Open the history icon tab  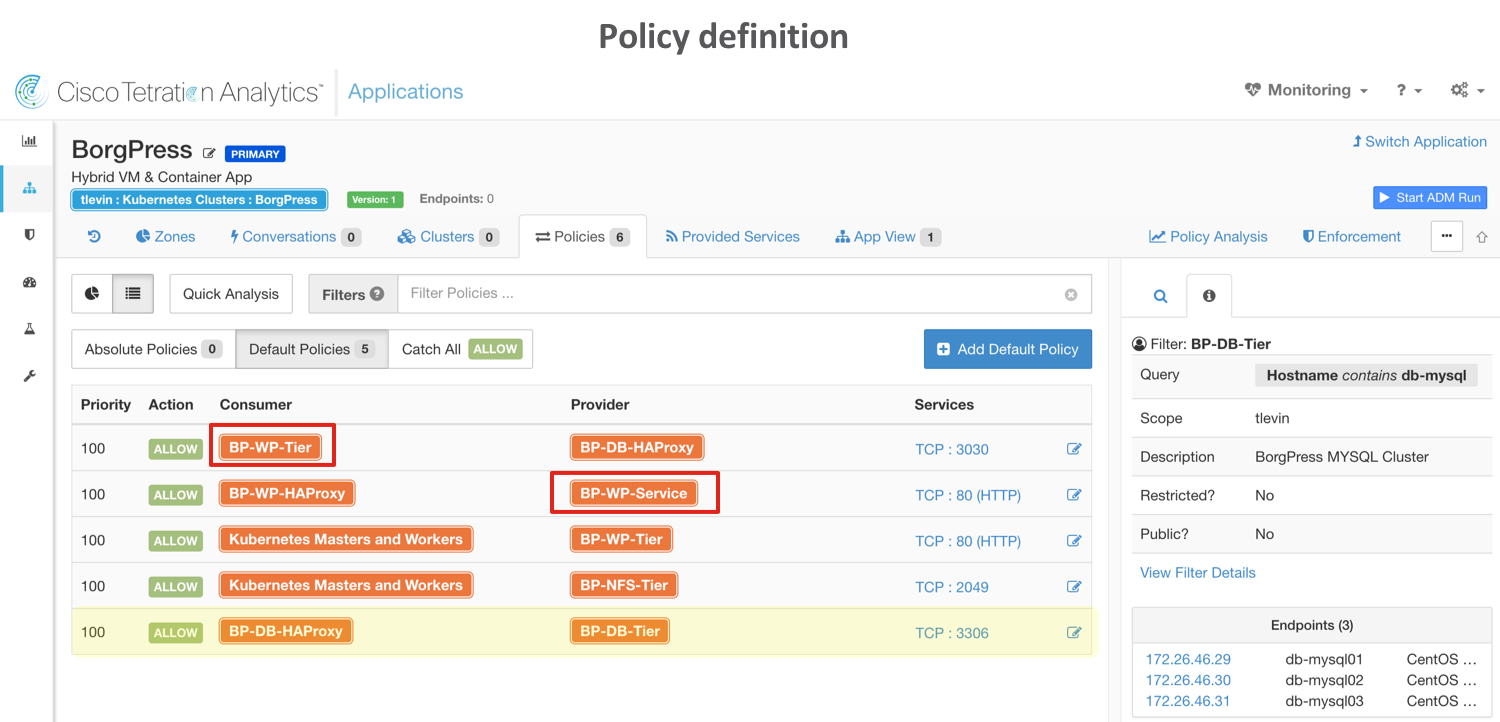[94, 237]
